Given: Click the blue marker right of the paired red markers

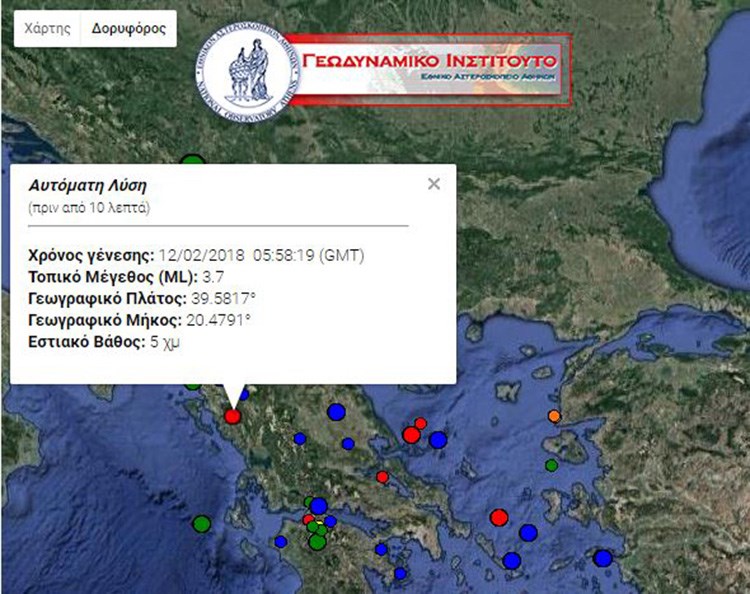Looking at the screenshot, I should (x=438, y=439).
